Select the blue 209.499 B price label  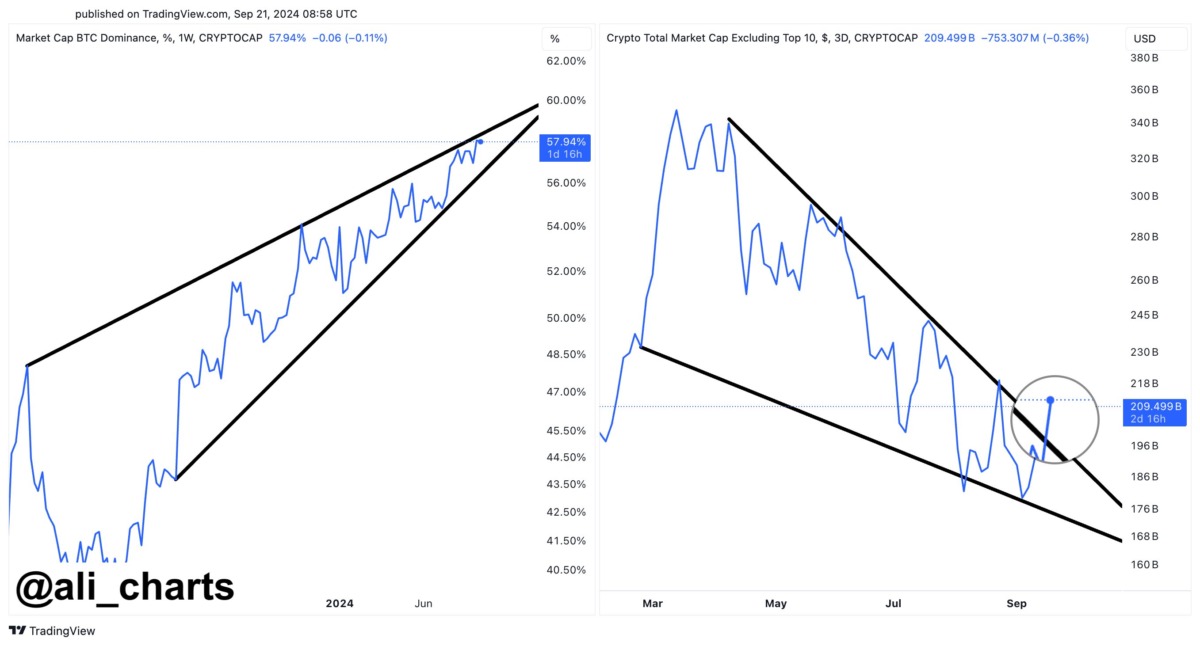pos(1155,412)
